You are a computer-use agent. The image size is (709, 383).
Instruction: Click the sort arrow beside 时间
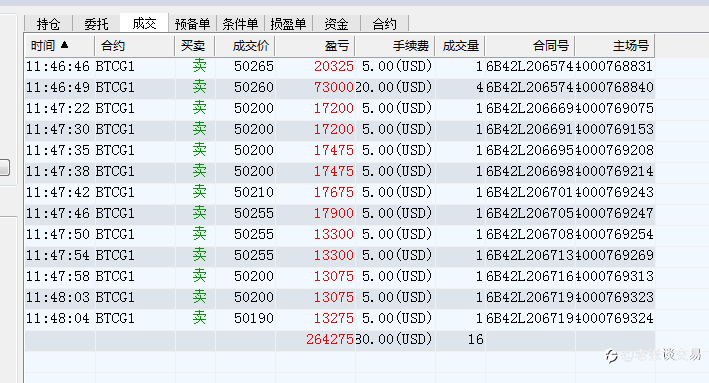click(64, 45)
